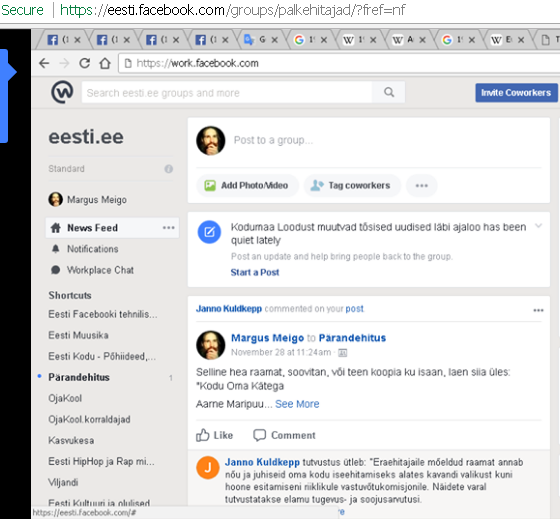Click the browser forward arrow
The width and height of the screenshot is (560, 519).
click(x=64, y=63)
